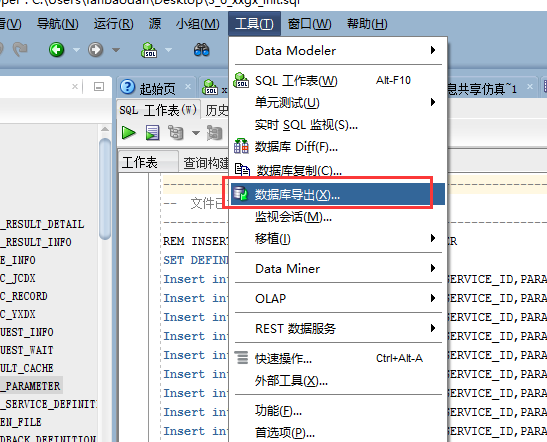
Task: Open the Explain Plan dropdown arrow
Action: coord(196,133)
